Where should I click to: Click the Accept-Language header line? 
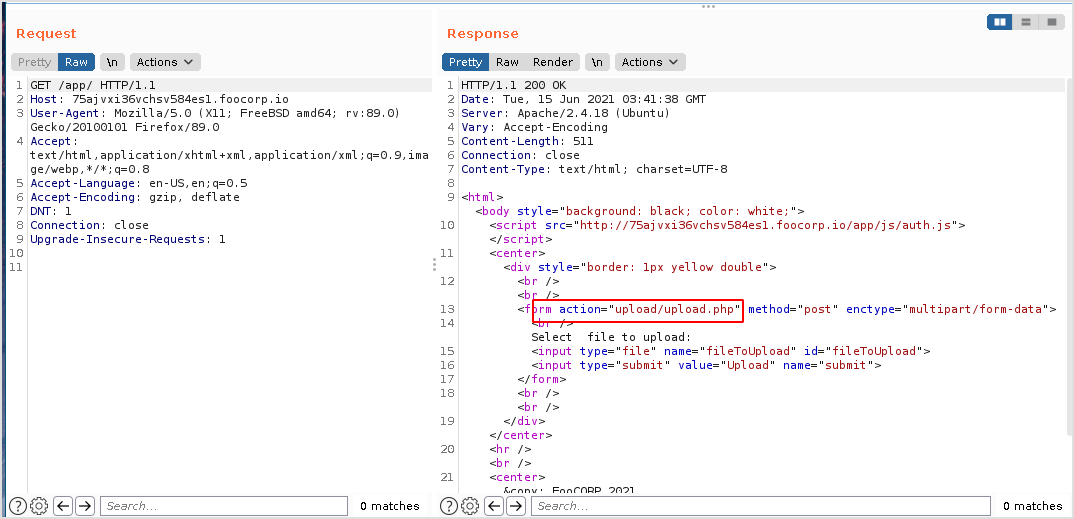point(138,183)
